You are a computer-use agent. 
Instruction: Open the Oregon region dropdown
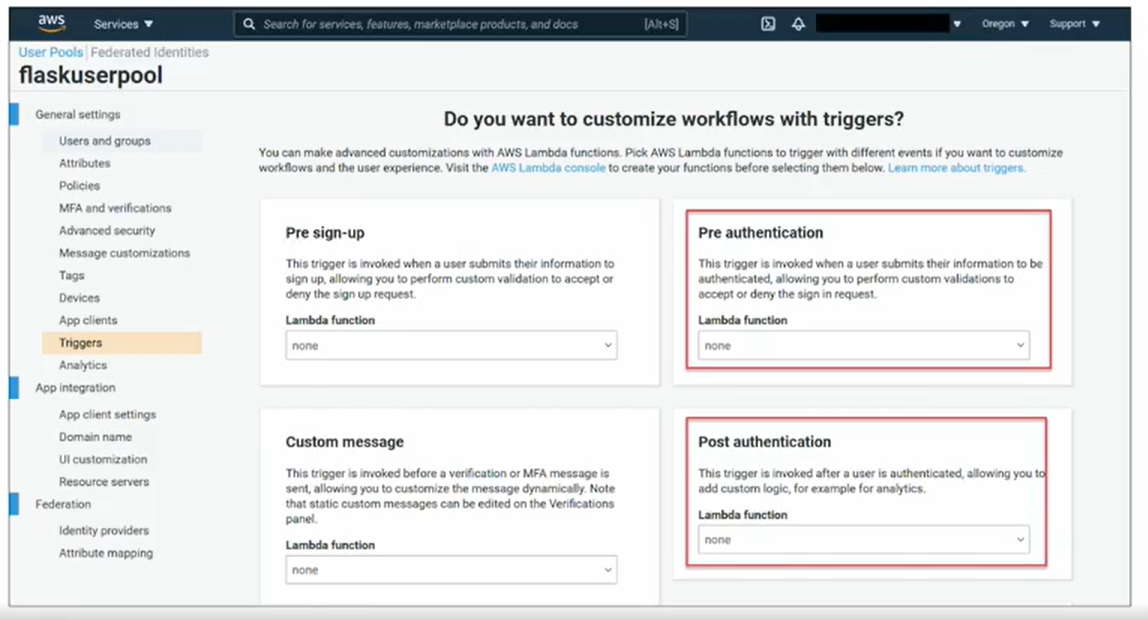(x=1005, y=24)
